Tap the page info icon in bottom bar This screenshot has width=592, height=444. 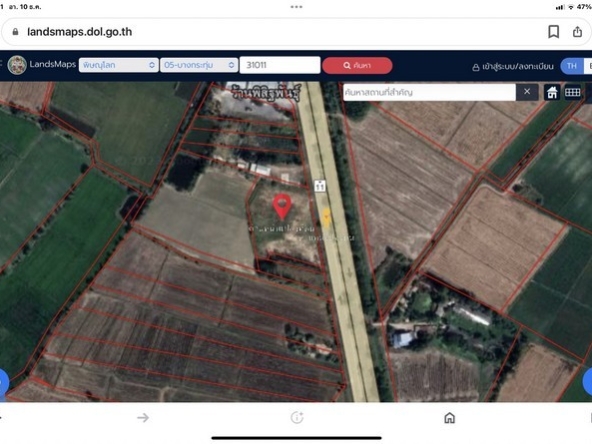(x=297, y=418)
